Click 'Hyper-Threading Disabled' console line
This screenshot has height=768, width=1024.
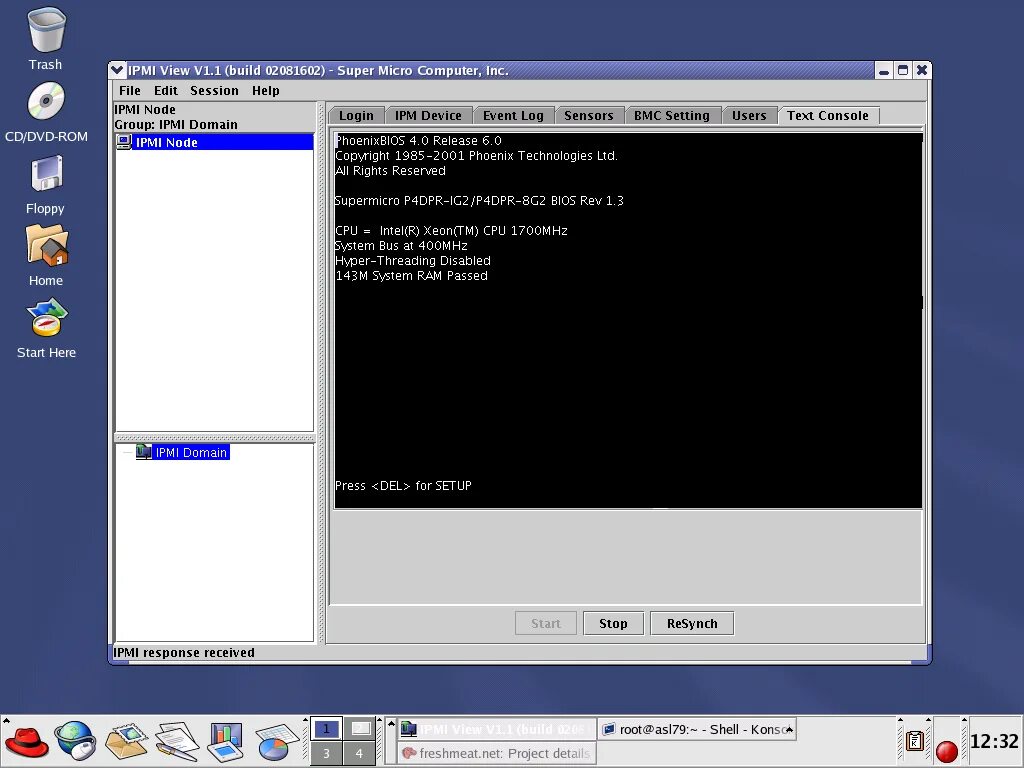pyautogui.click(x=413, y=261)
